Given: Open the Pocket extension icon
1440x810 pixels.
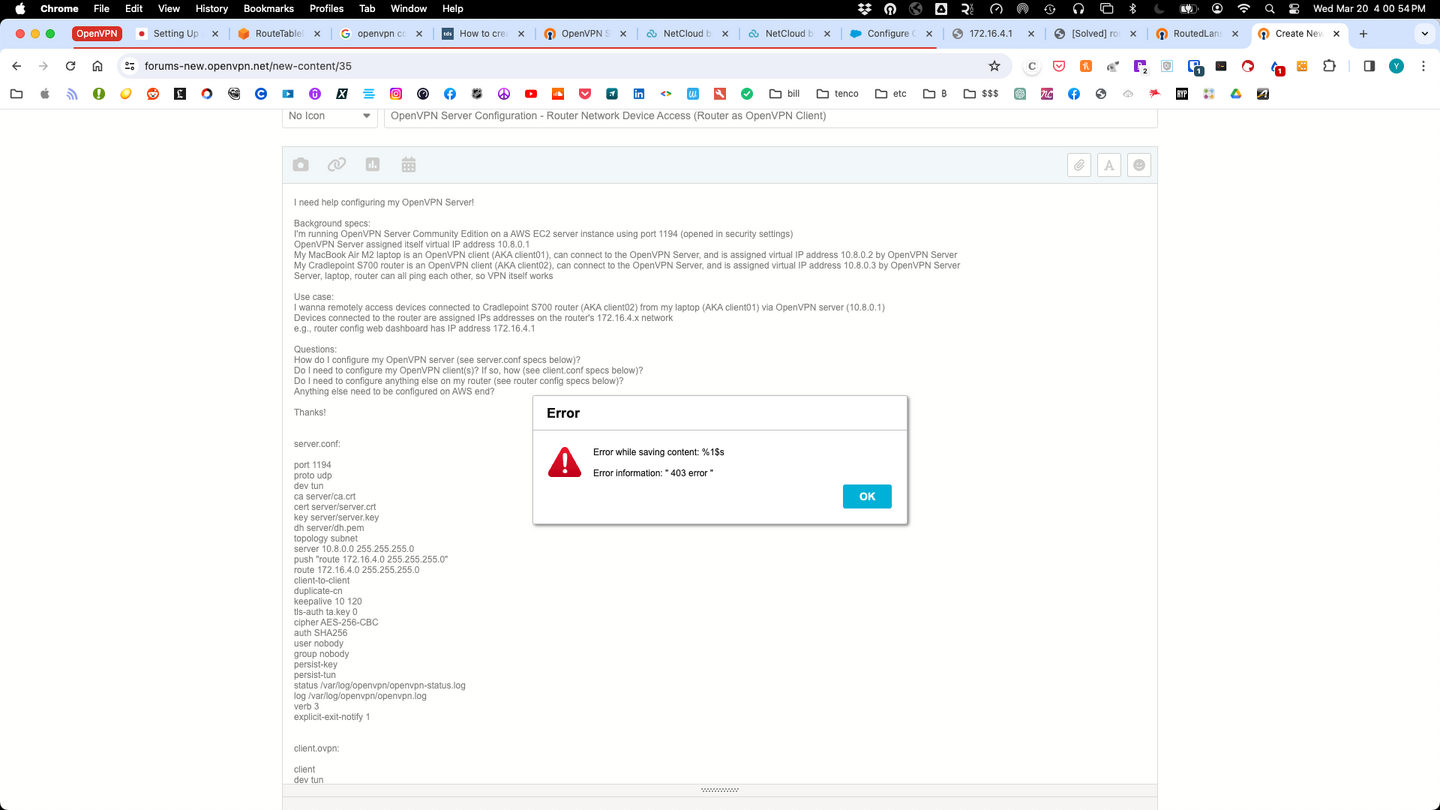Looking at the screenshot, I should pos(1059,66).
